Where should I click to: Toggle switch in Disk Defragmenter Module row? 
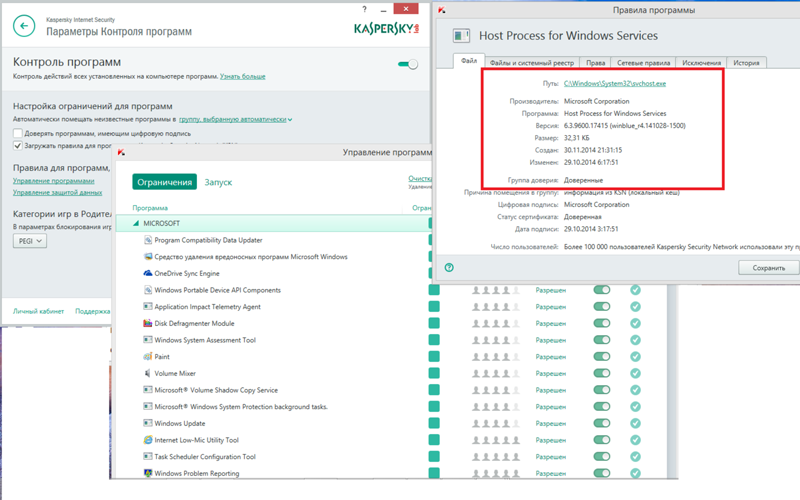602,323
